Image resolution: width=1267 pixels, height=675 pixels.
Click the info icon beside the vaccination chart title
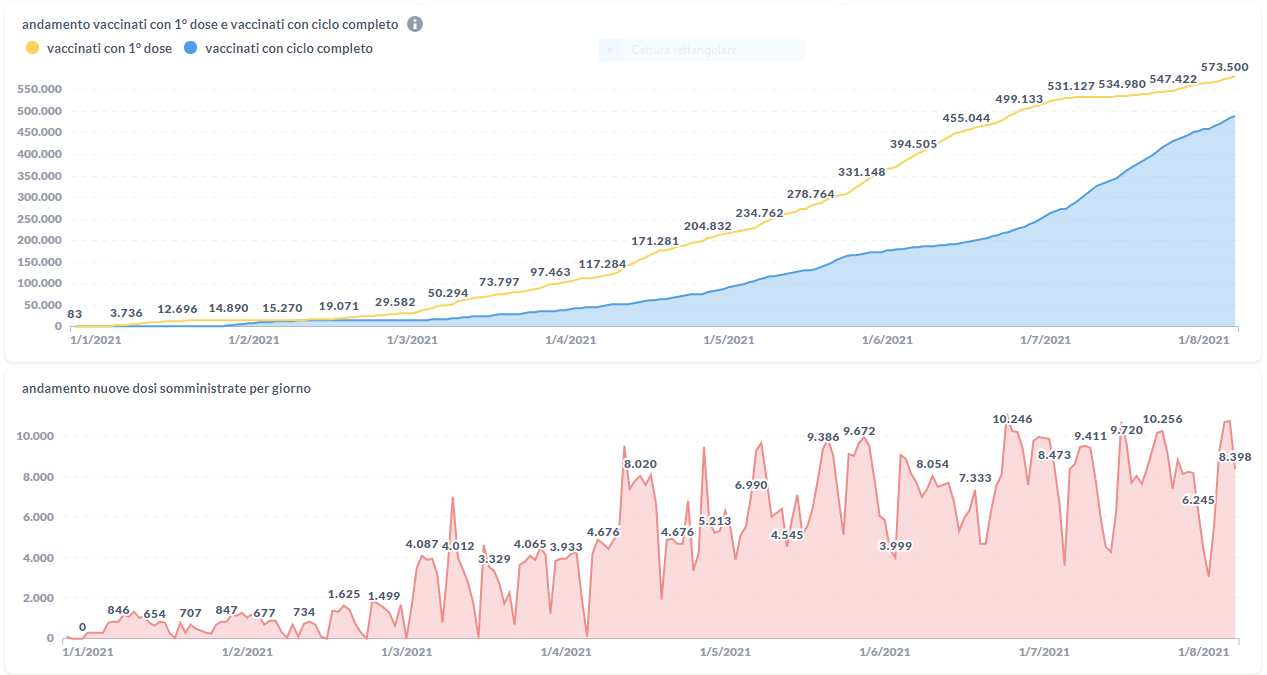point(415,24)
